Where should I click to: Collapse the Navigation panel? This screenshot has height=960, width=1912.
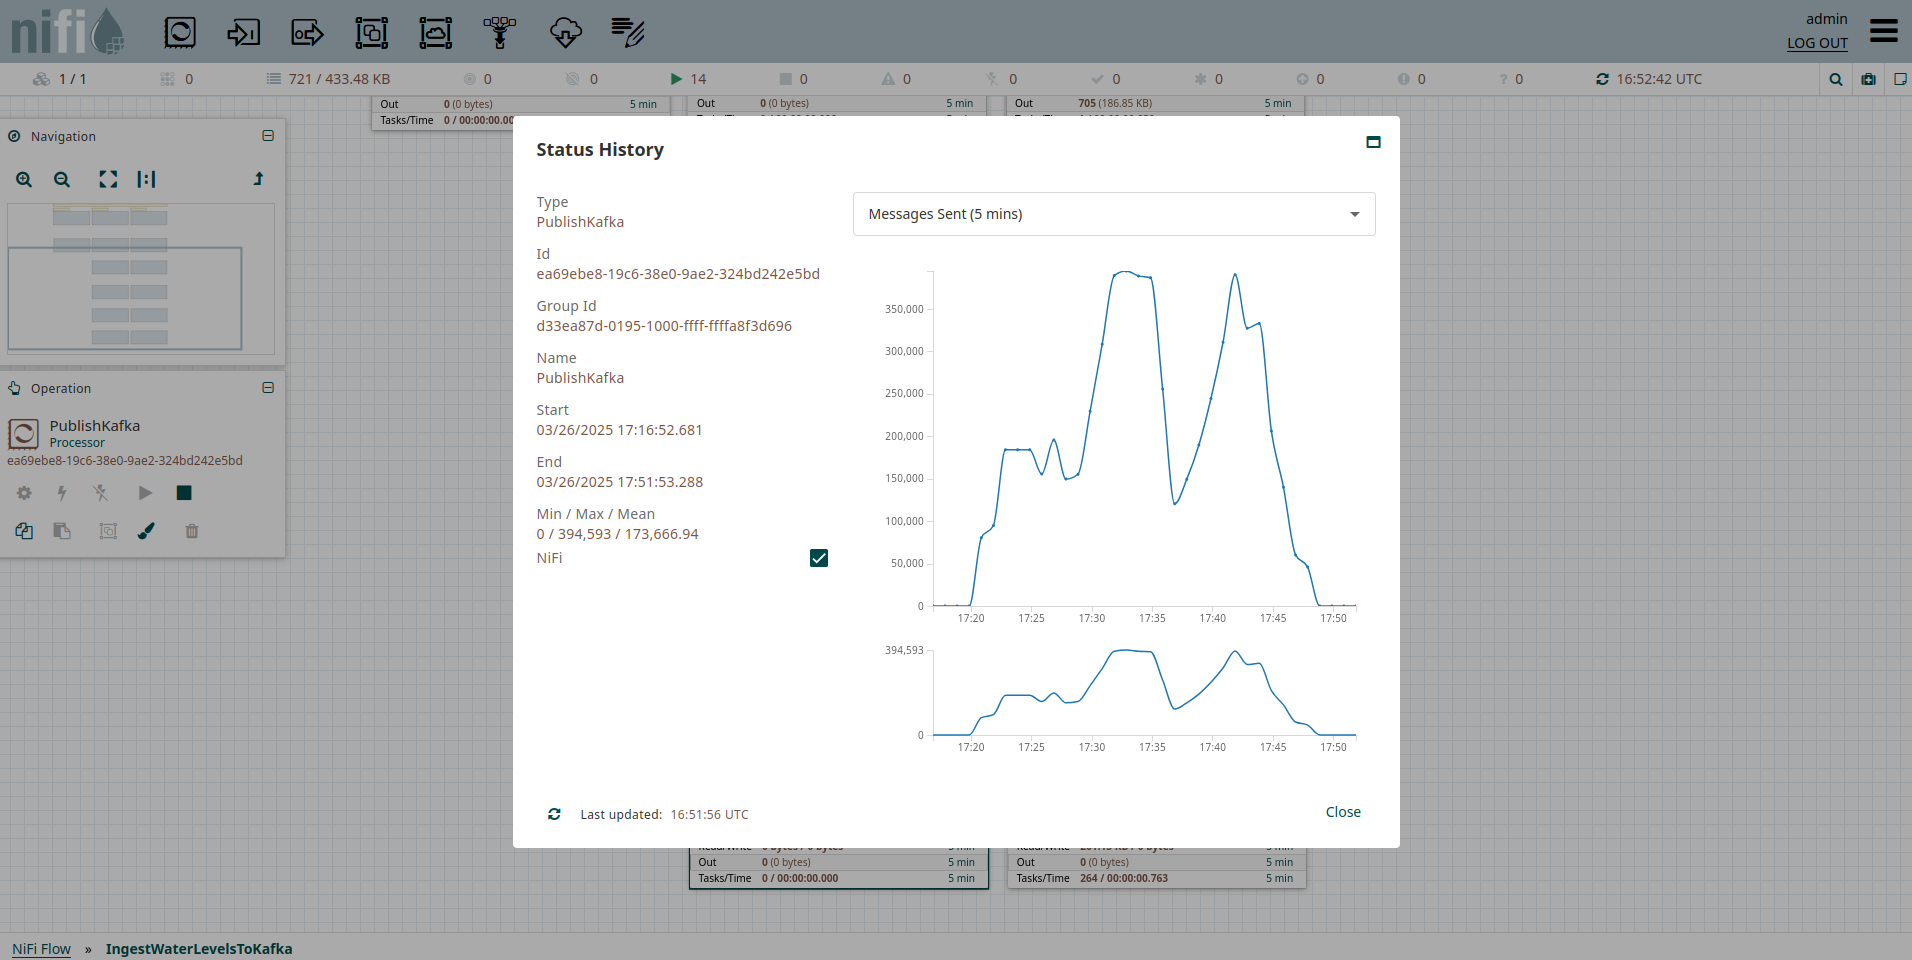(x=268, y=136)
